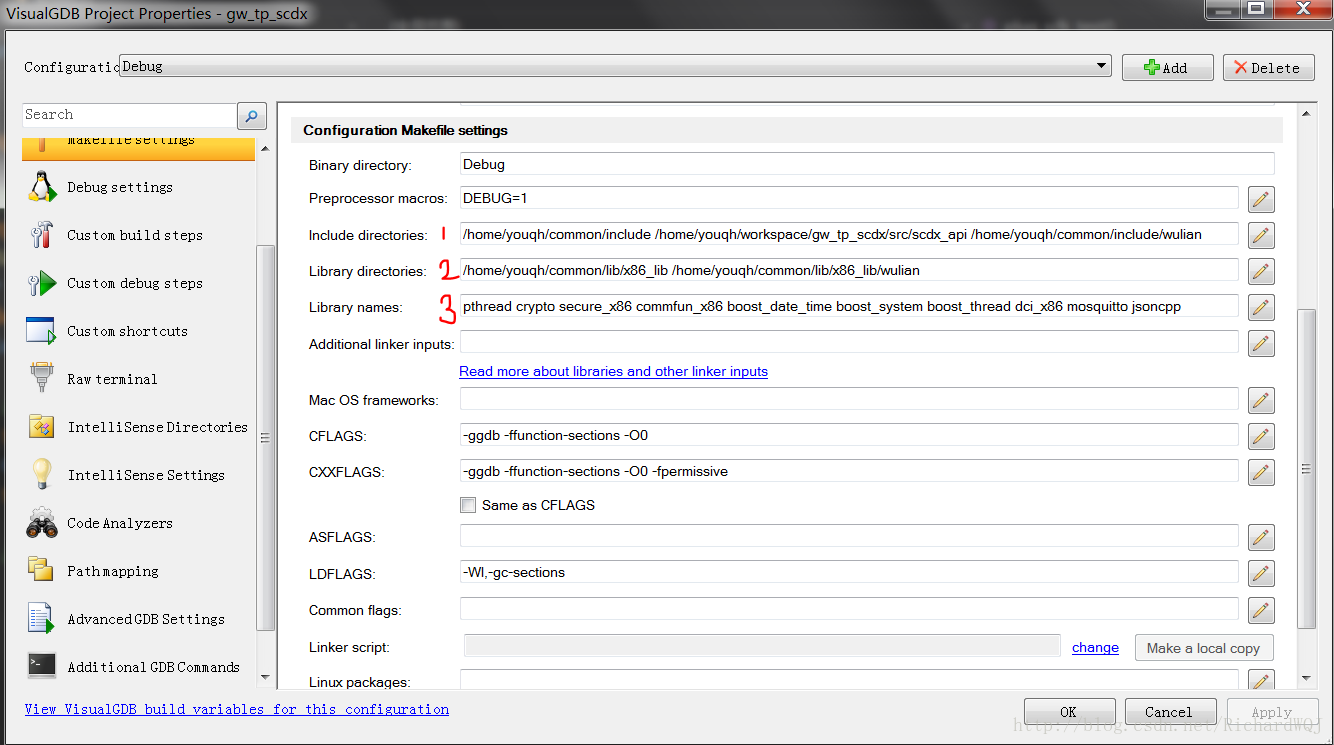Edit Library names with pencil icon
Image resolution: width=1334 pixels, height=745 pixels.
pos(1261,307)
